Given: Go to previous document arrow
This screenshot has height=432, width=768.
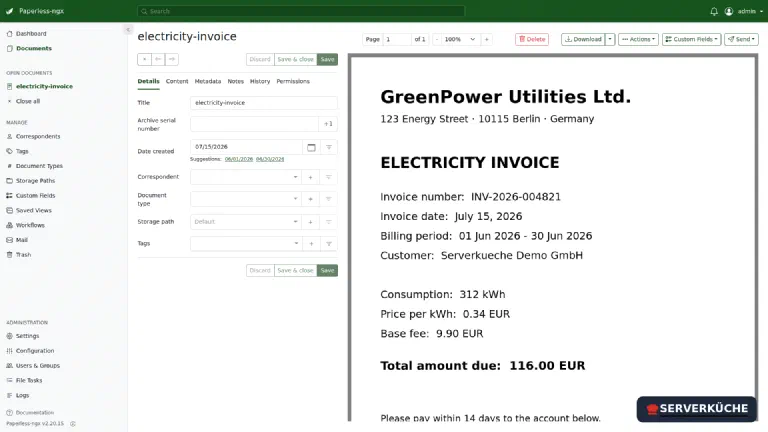Looking at the screenshot, I should point(158,59).
